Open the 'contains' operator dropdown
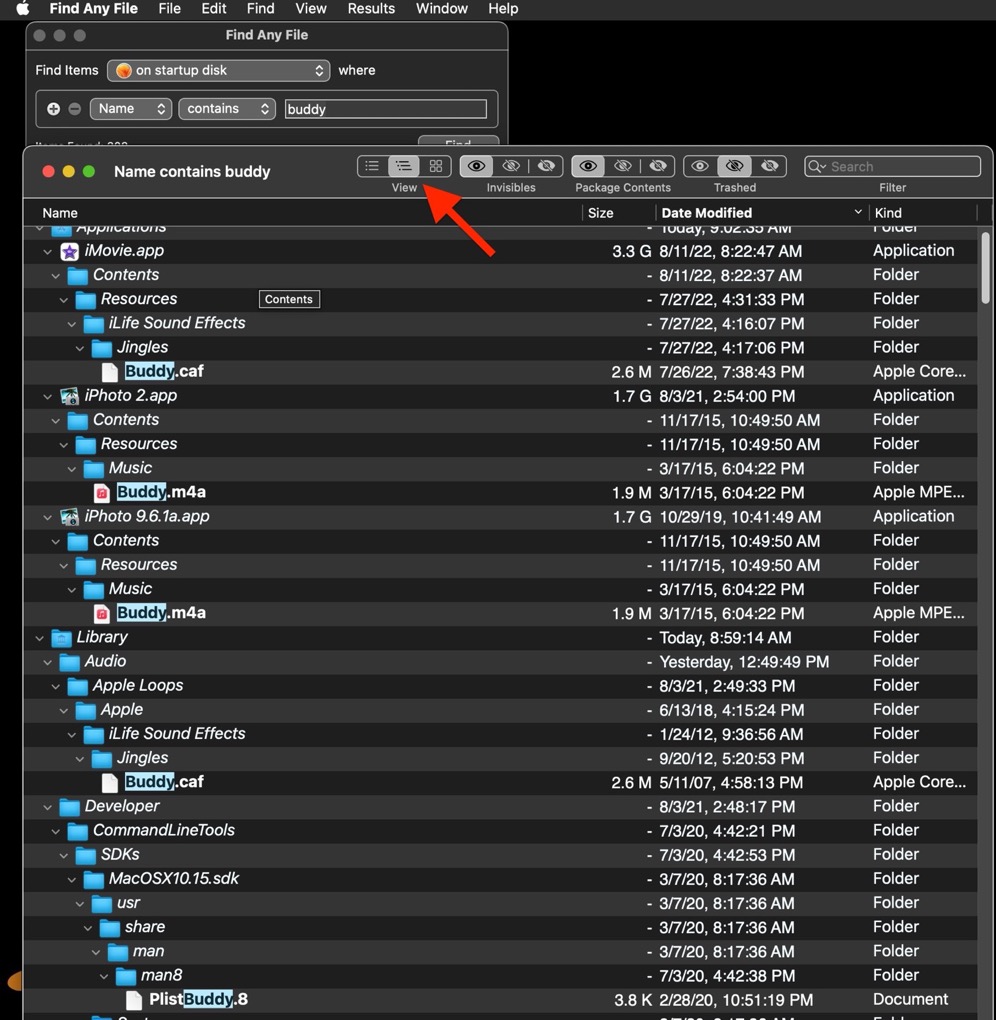 227,109
